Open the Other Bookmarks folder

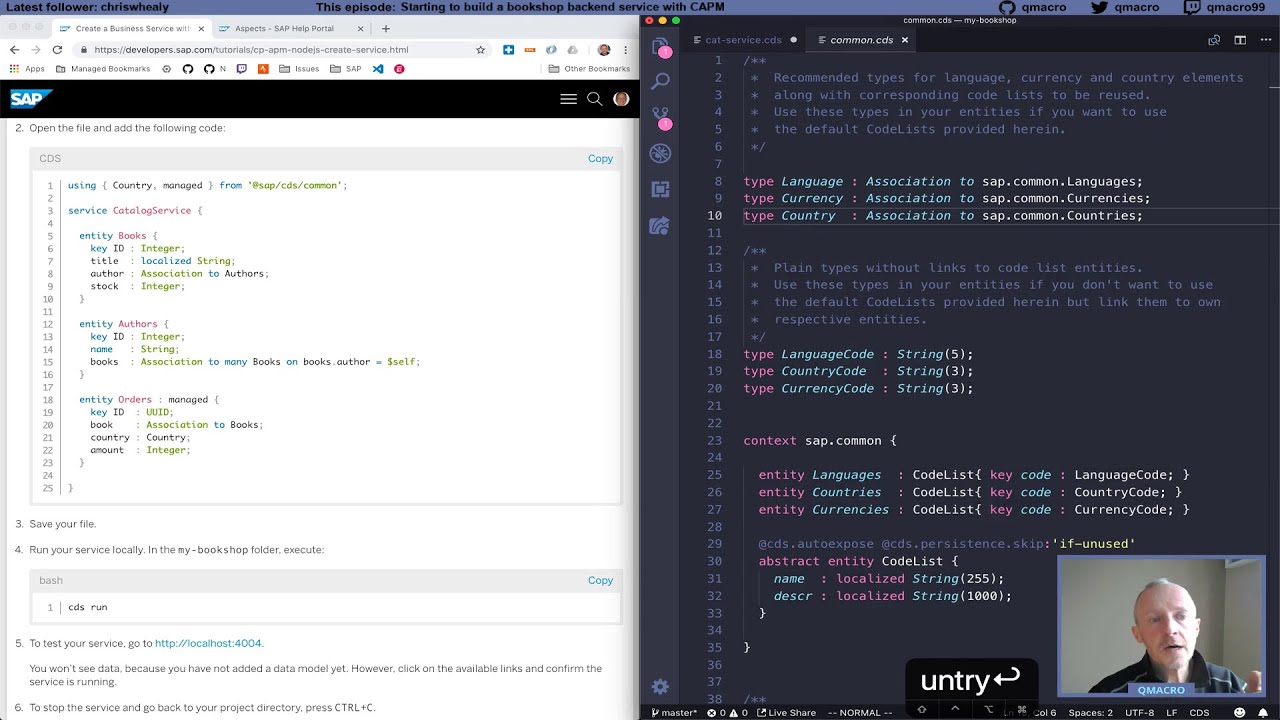pos(590,69)
